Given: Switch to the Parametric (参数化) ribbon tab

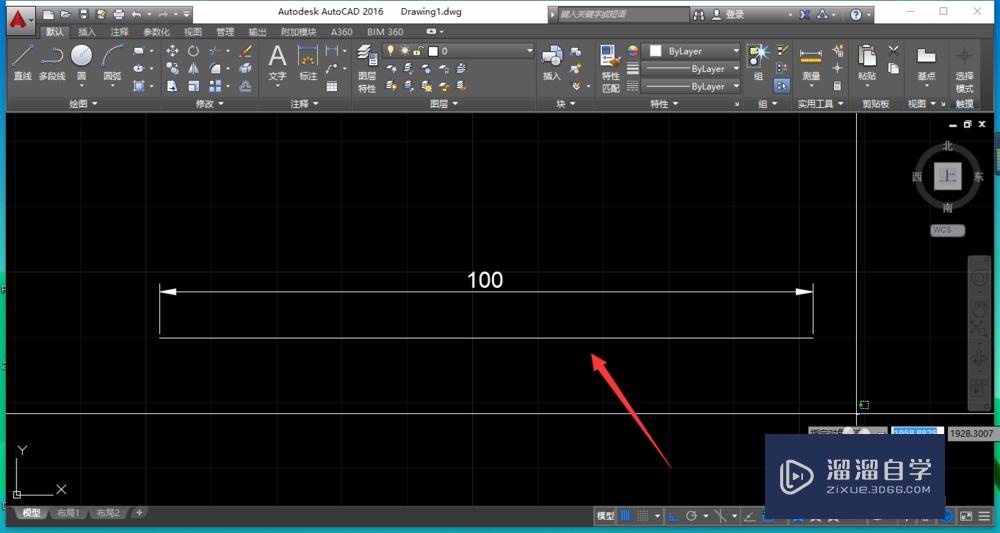Looking at the screenshot, I should [157, 31].
